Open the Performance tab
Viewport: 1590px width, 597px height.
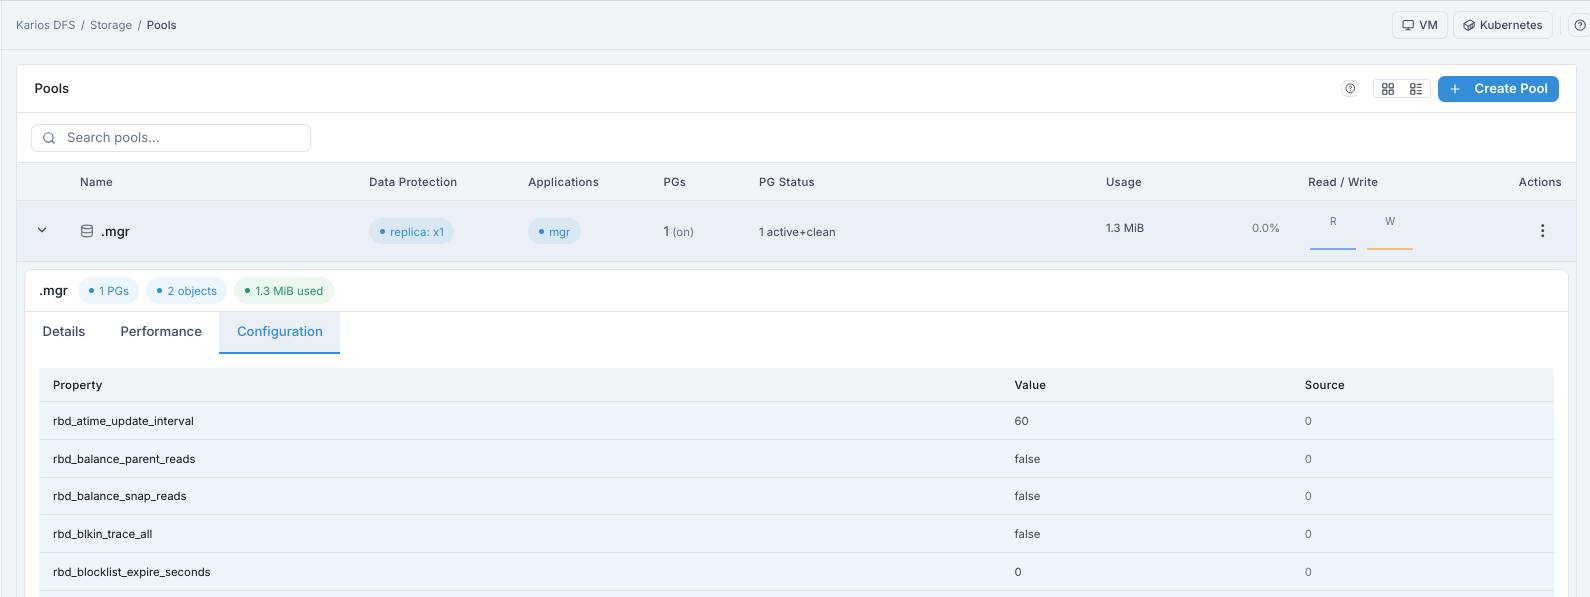pos(161,332)
